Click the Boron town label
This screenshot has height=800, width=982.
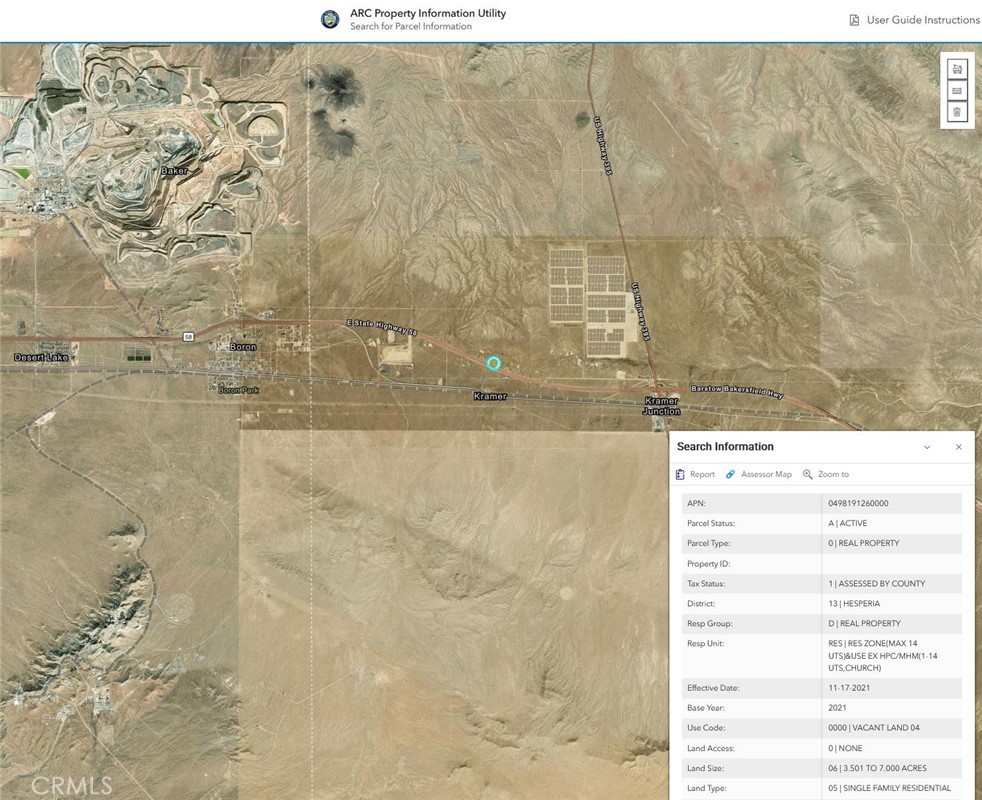coord(243,347)
